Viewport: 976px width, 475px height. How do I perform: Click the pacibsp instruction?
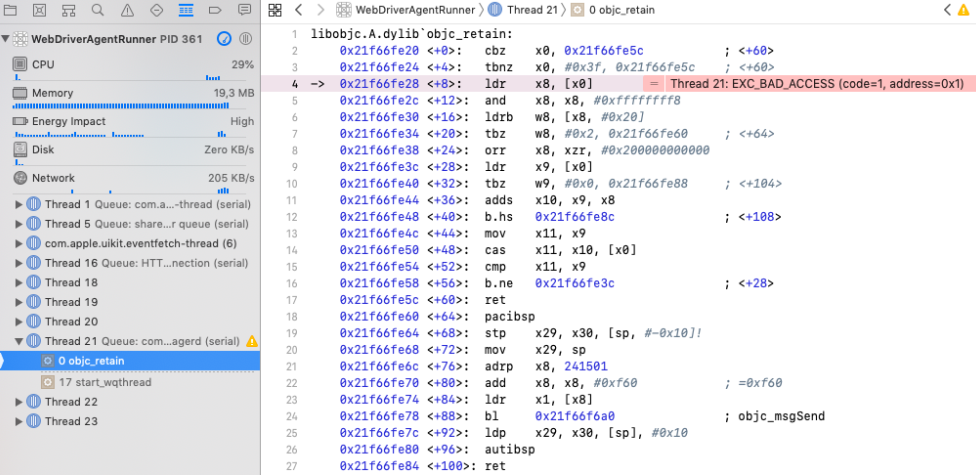click(509, 316)
